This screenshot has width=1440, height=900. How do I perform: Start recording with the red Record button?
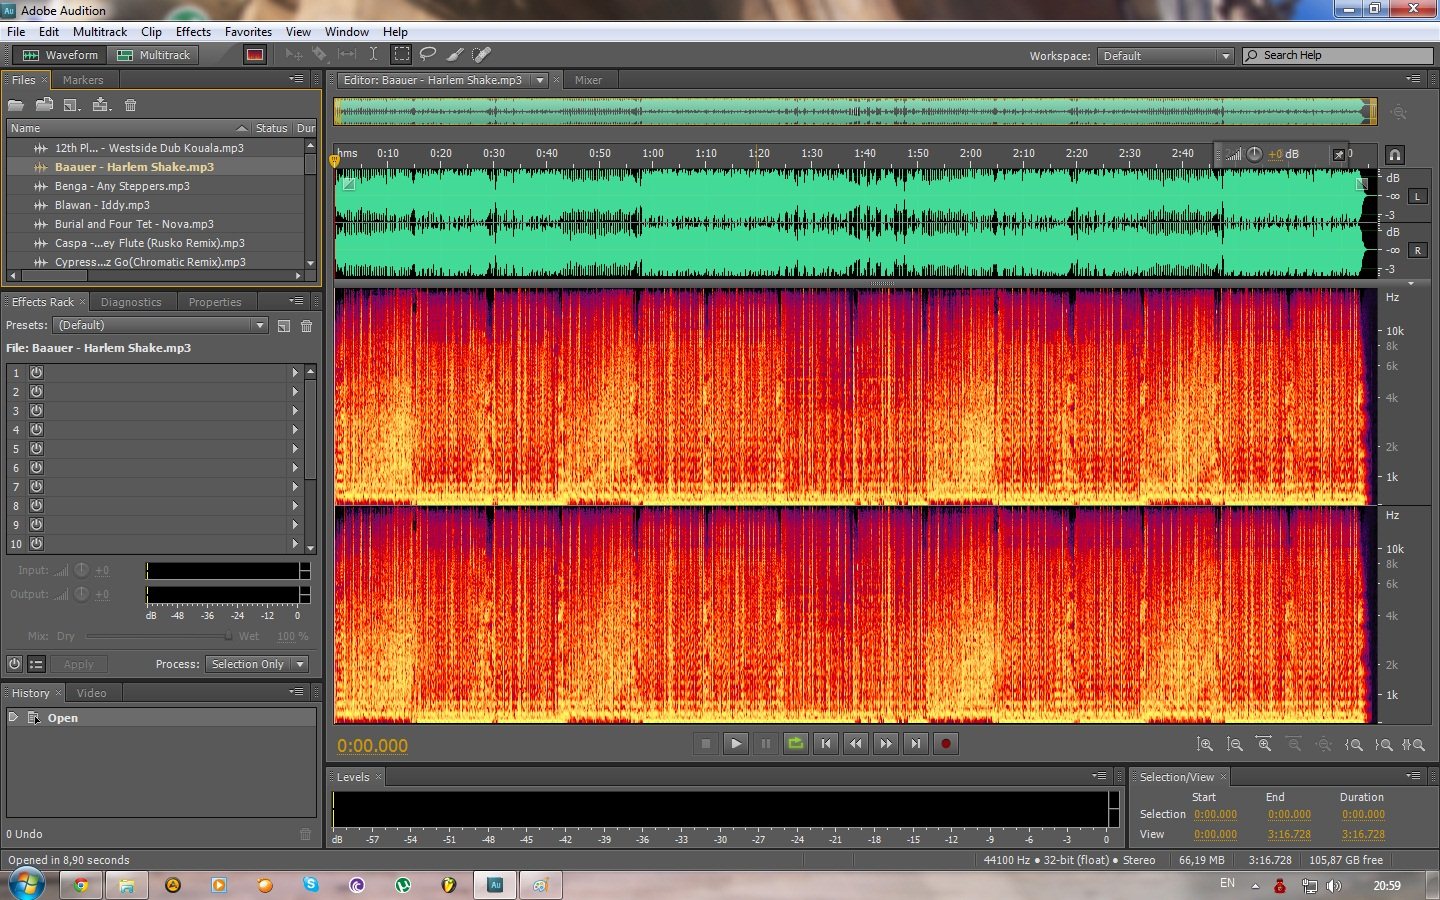pos(946,744)
